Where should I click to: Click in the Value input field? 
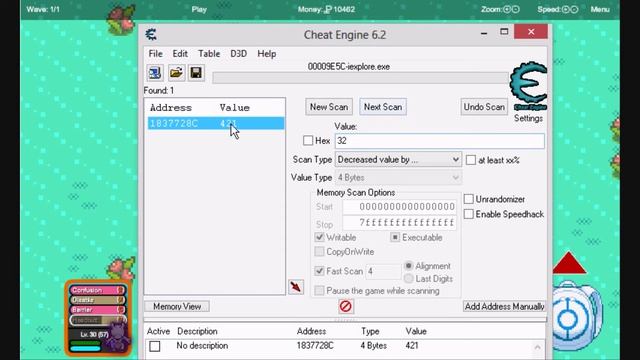point(440,141)
